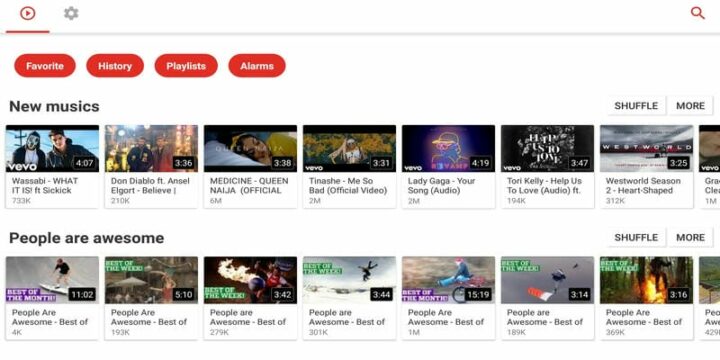Open the 11:02 People Are Awesome thumbnail

pos(52,280)
